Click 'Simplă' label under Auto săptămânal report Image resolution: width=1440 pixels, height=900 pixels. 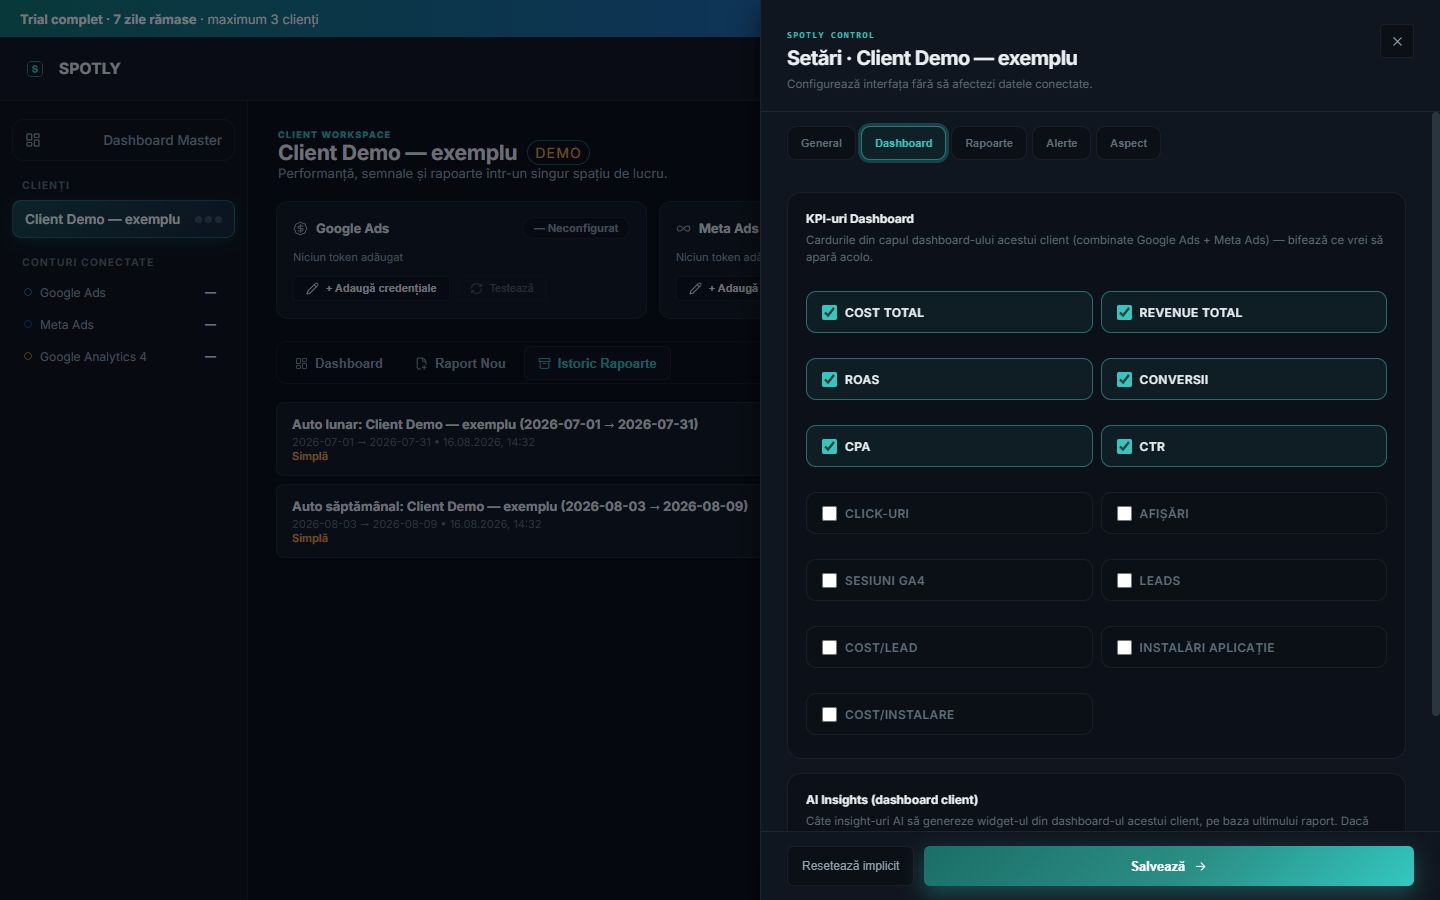[x=310, y=538]
